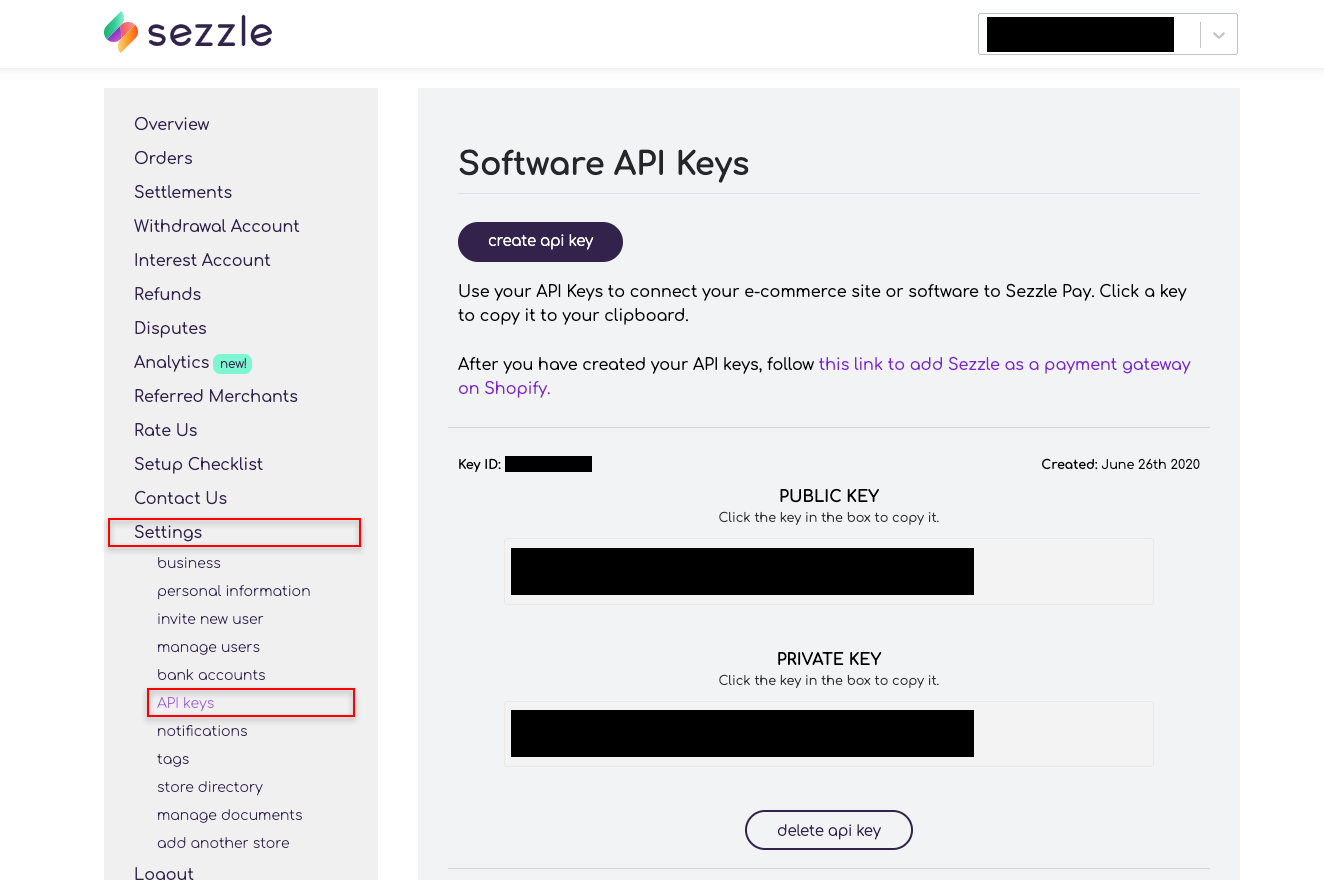
Task: Select API keys in Settings submenu
Action: click(x=186, y=703)
